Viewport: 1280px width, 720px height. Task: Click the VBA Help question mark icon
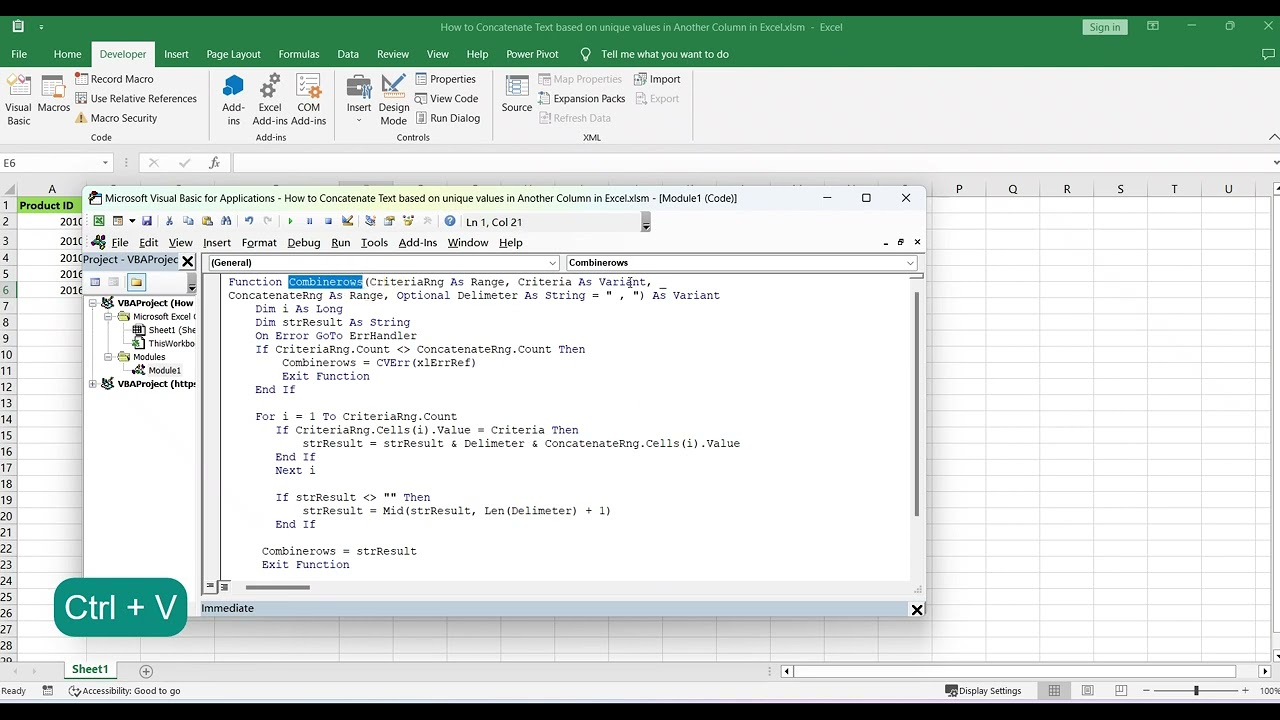click(450, 222)
